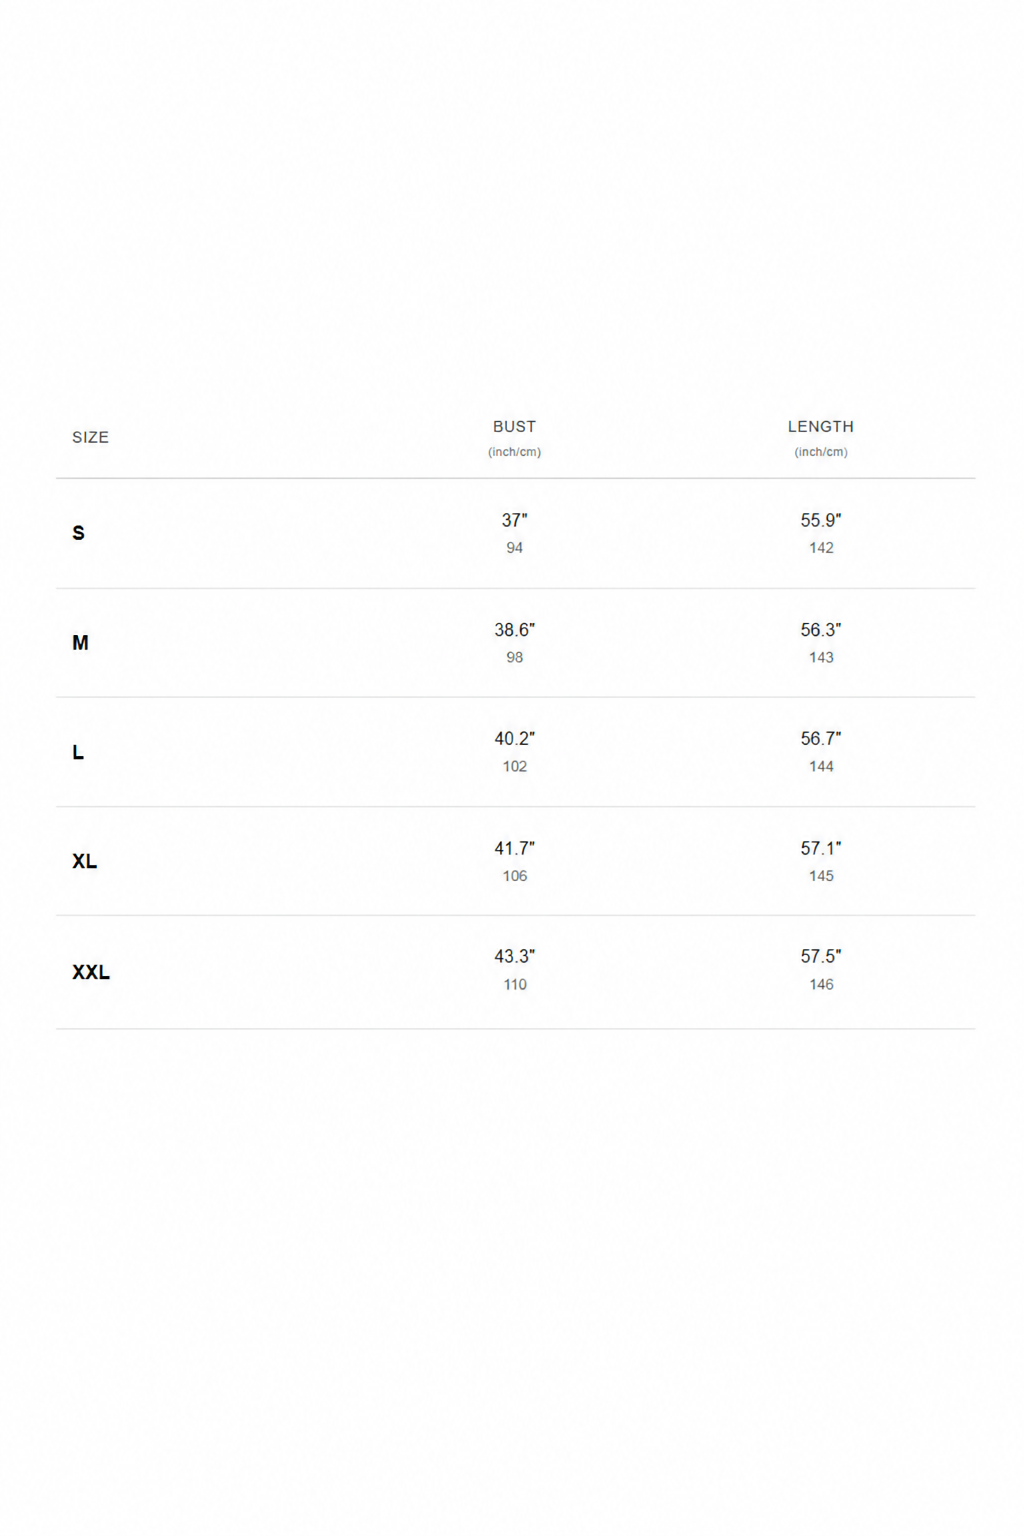Click the 110 cm bust value
This screenshot has height=1536, width=1024.
pyautogui.click(x=515, y=985)
